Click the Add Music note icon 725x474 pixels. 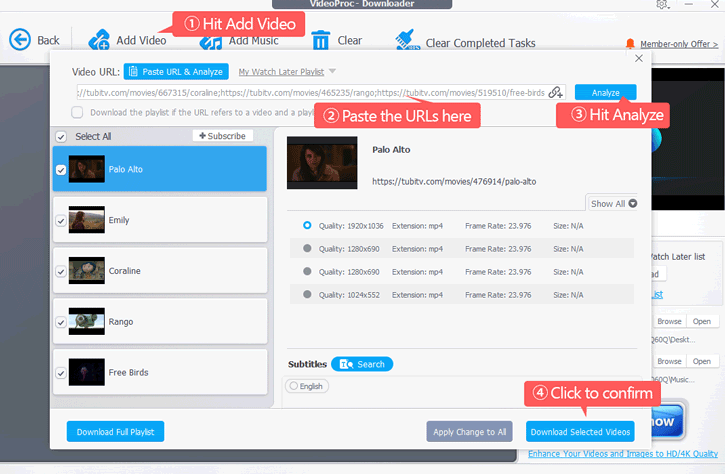tap(210, 43)
